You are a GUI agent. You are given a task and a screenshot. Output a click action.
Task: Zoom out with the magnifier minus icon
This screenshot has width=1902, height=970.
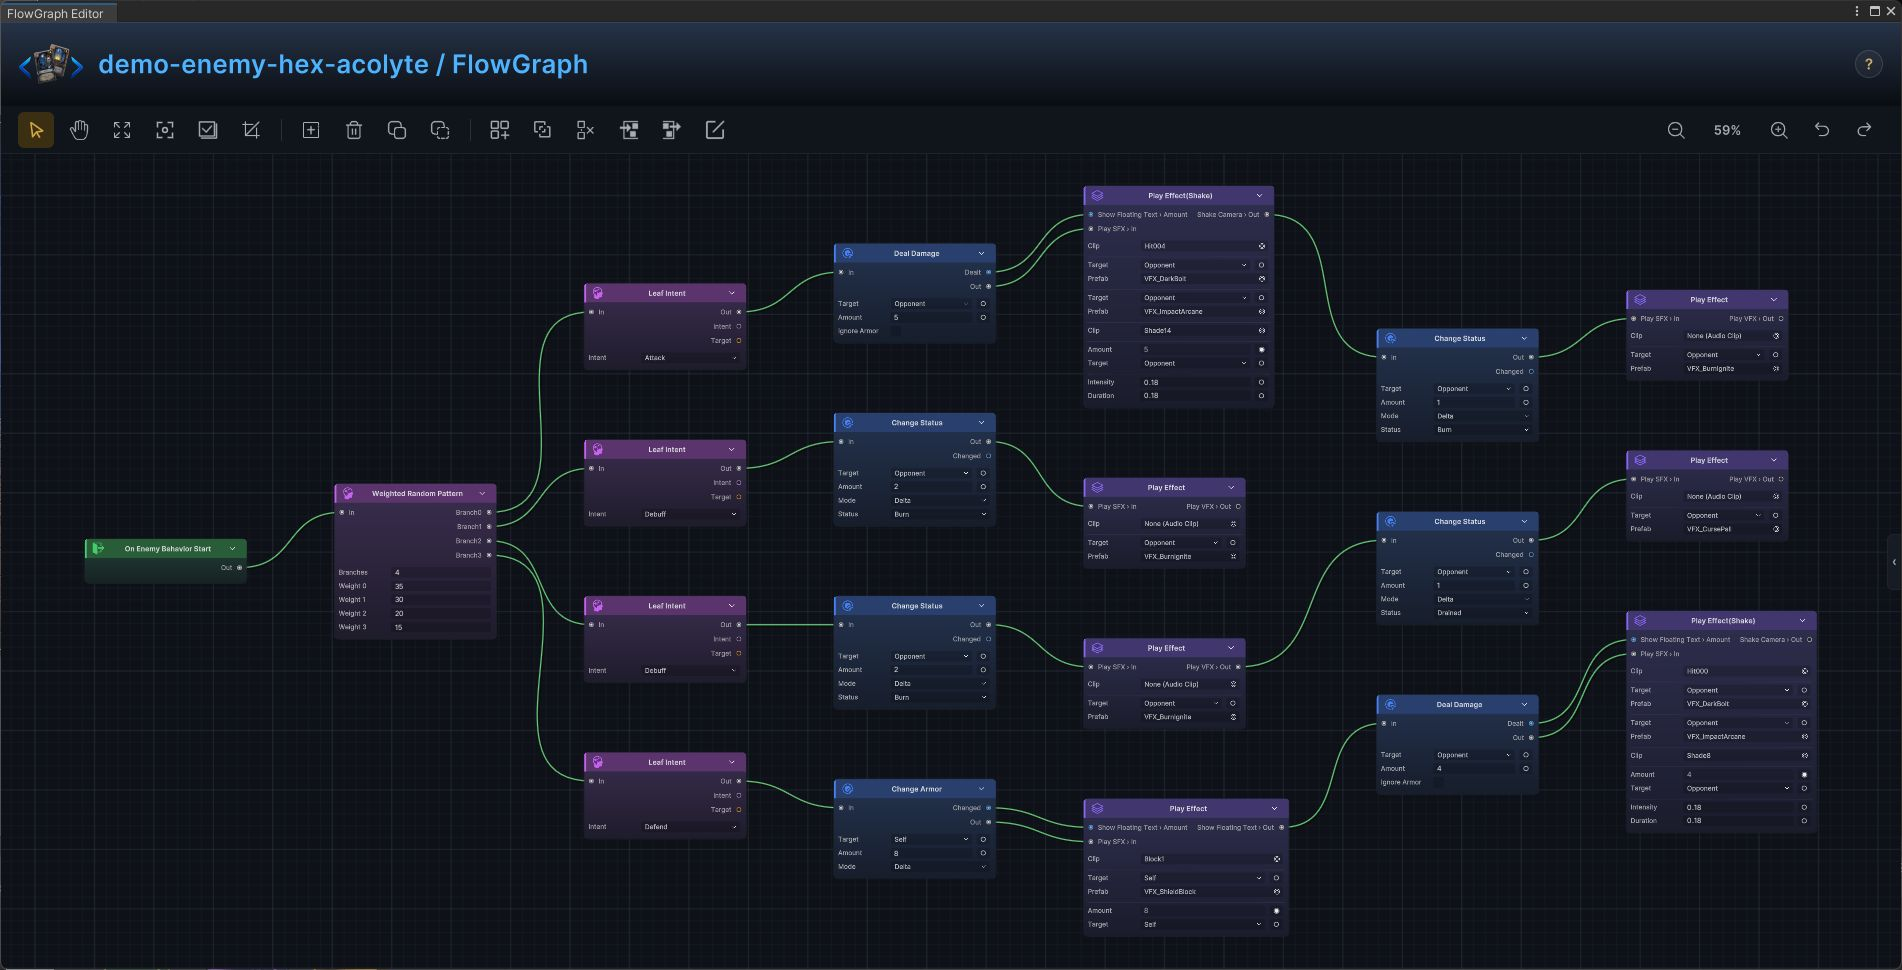click(1676, 130)
